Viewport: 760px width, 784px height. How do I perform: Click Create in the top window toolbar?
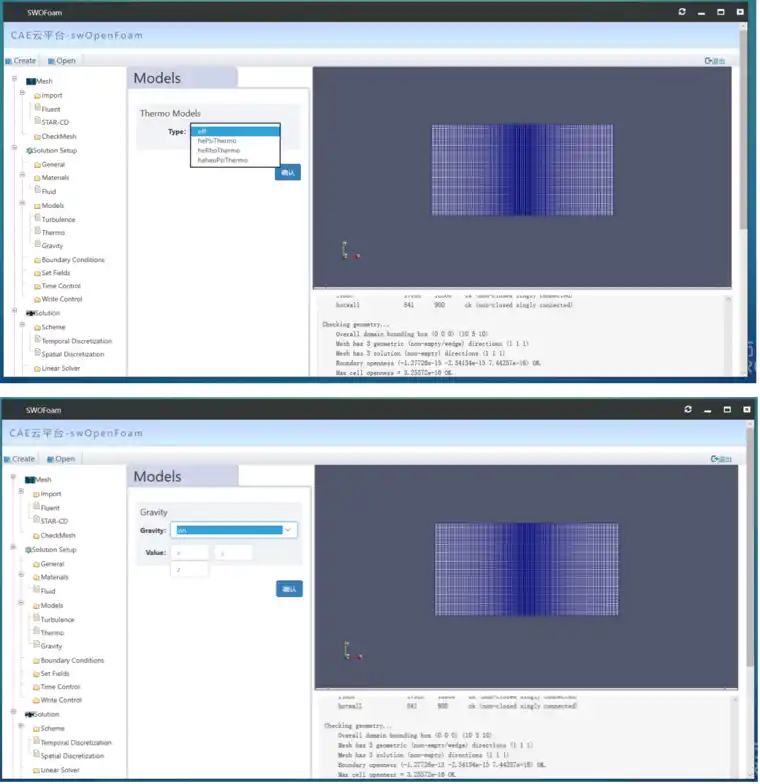[20, 60]
